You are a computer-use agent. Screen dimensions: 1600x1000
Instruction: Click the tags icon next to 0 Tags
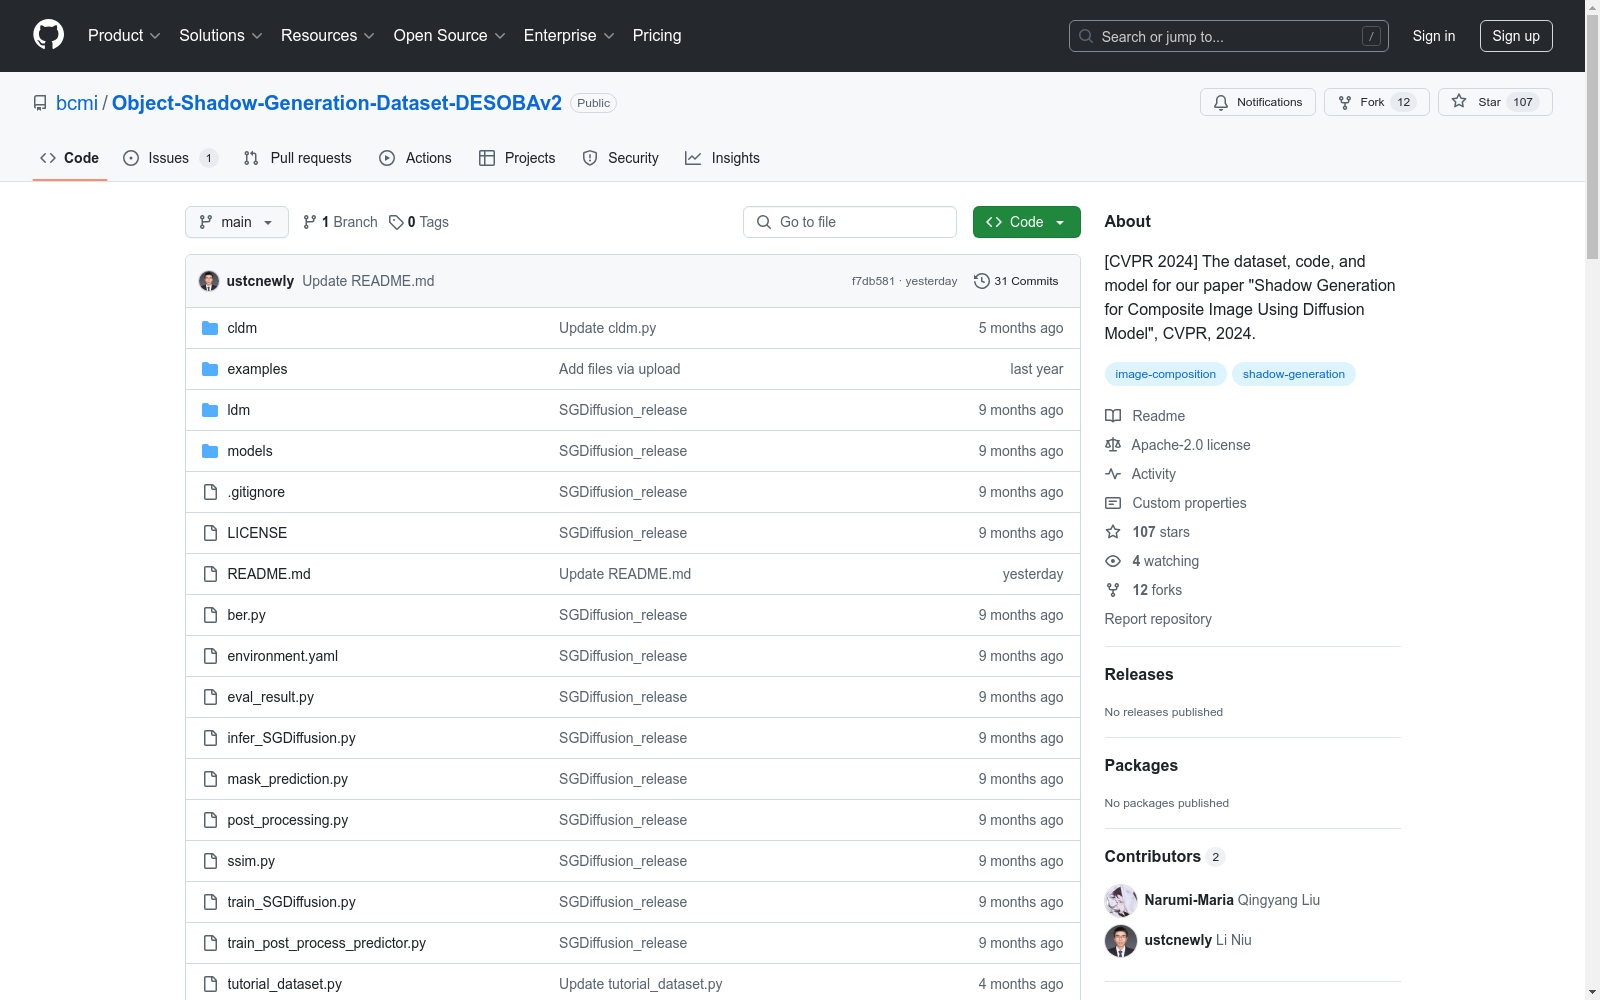click(x=396, y=222)
